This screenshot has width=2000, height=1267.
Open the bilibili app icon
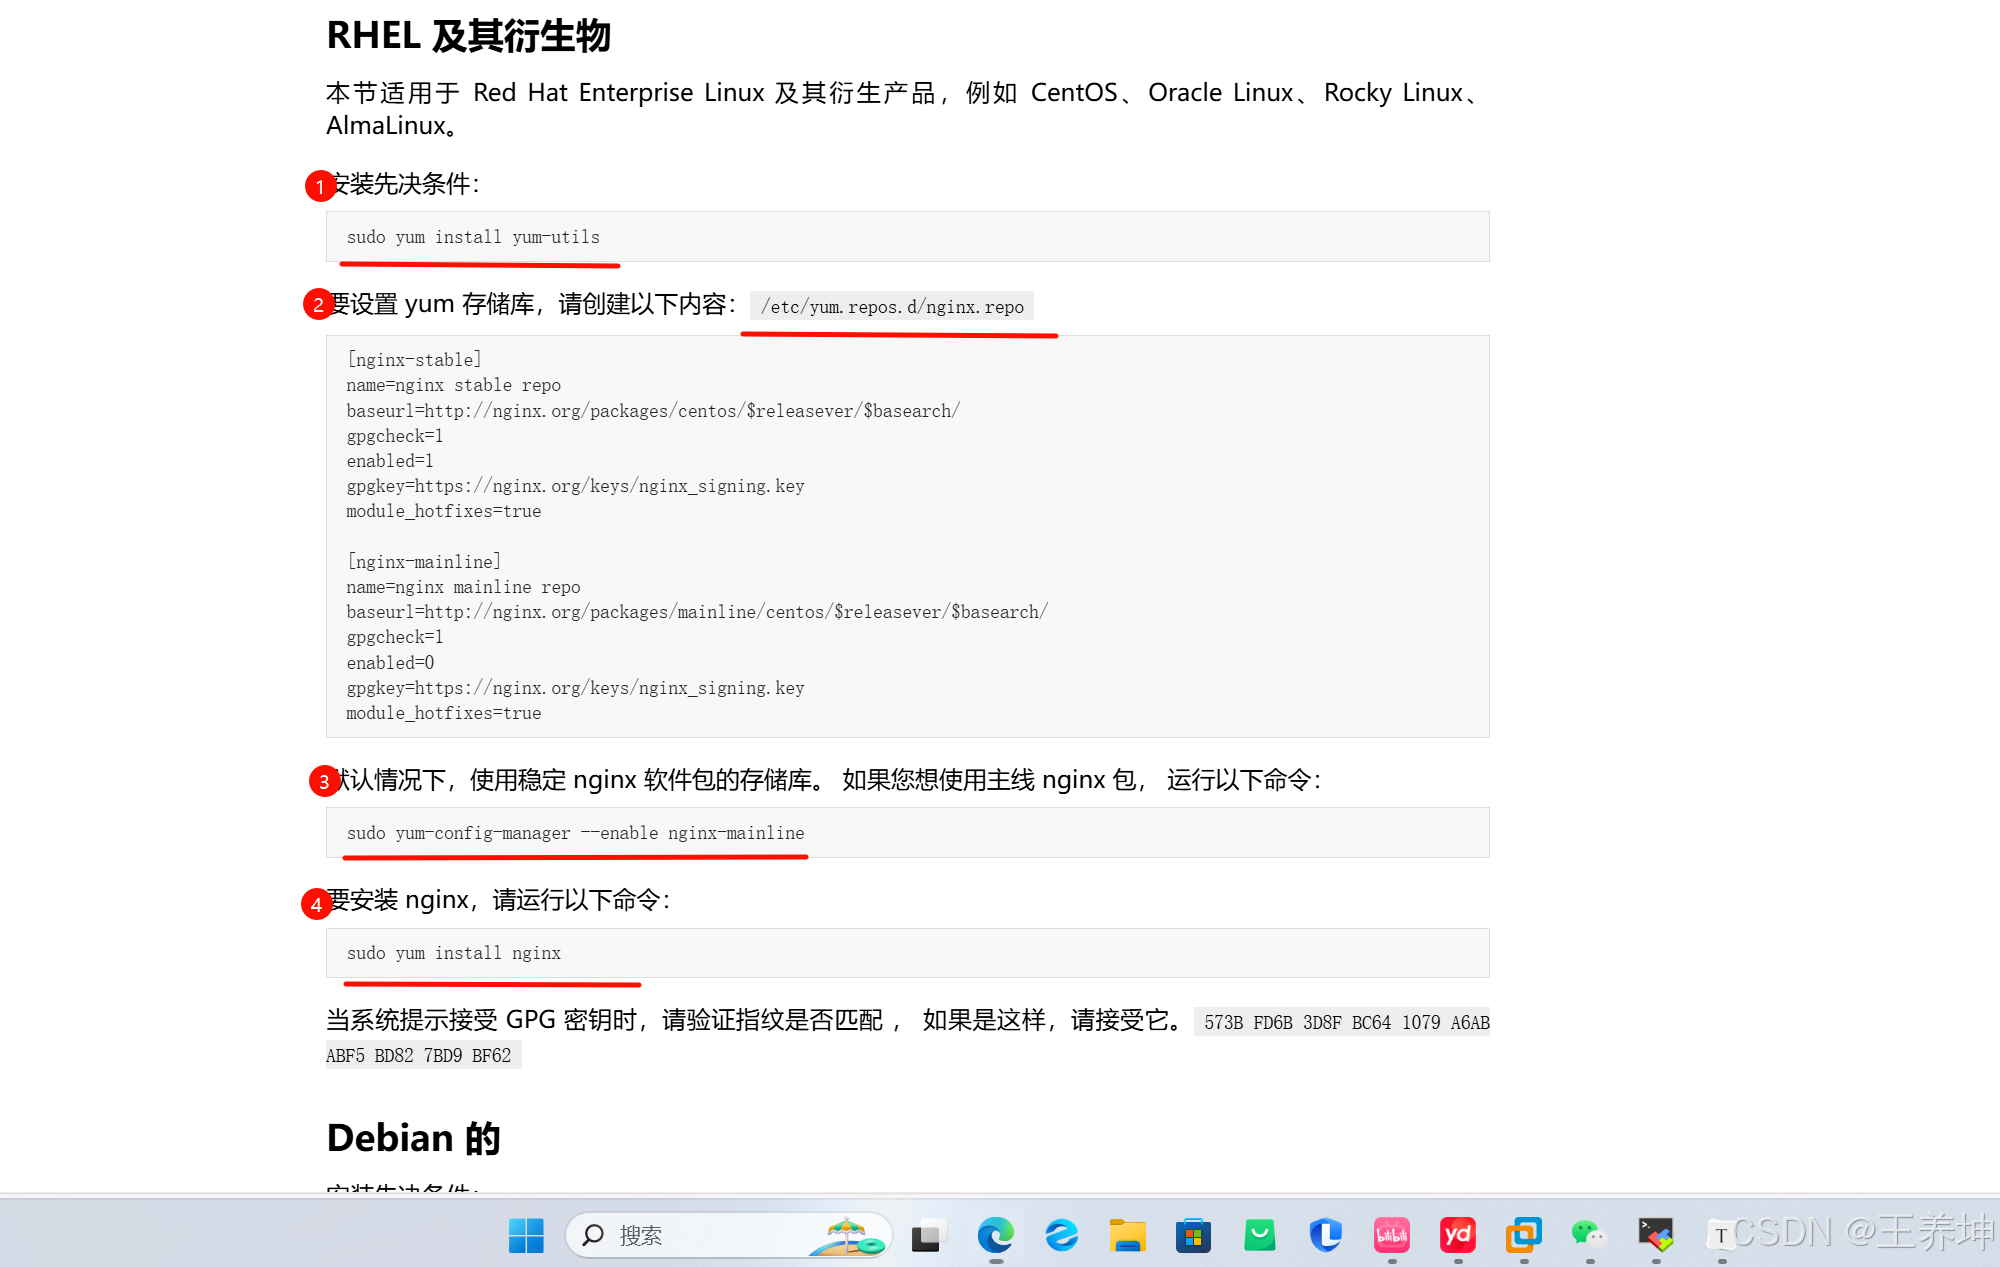click(x=1391, y=1236)
